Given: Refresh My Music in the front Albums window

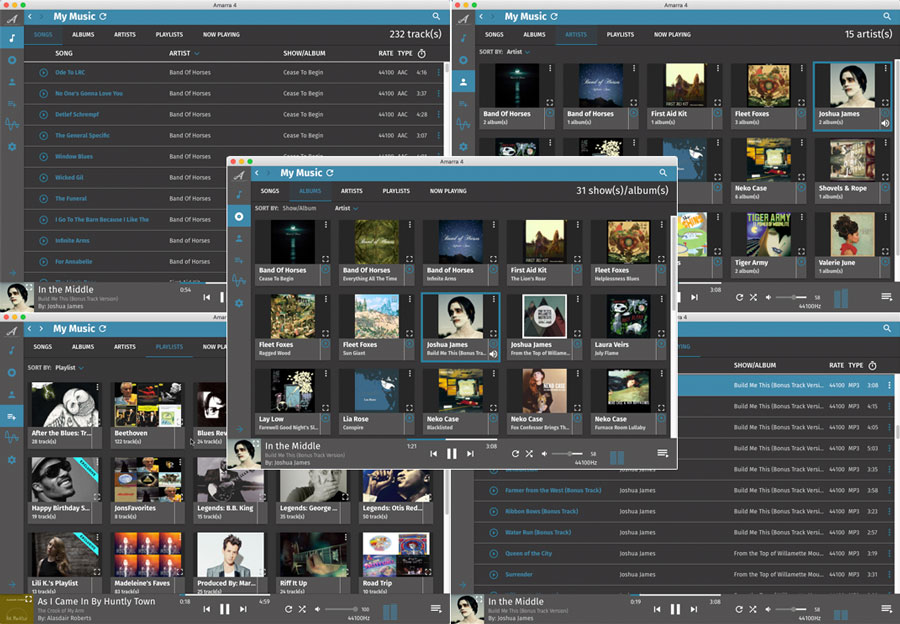Looking at the screenshot, I should [x=329, y=173].
